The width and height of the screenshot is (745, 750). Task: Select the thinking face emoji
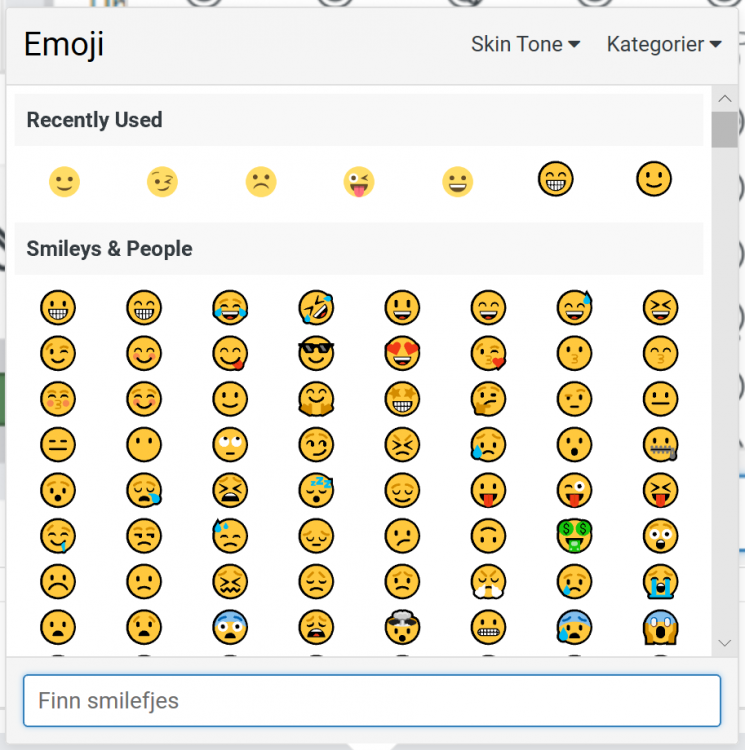pyautogui.click(x=488, y=399)
